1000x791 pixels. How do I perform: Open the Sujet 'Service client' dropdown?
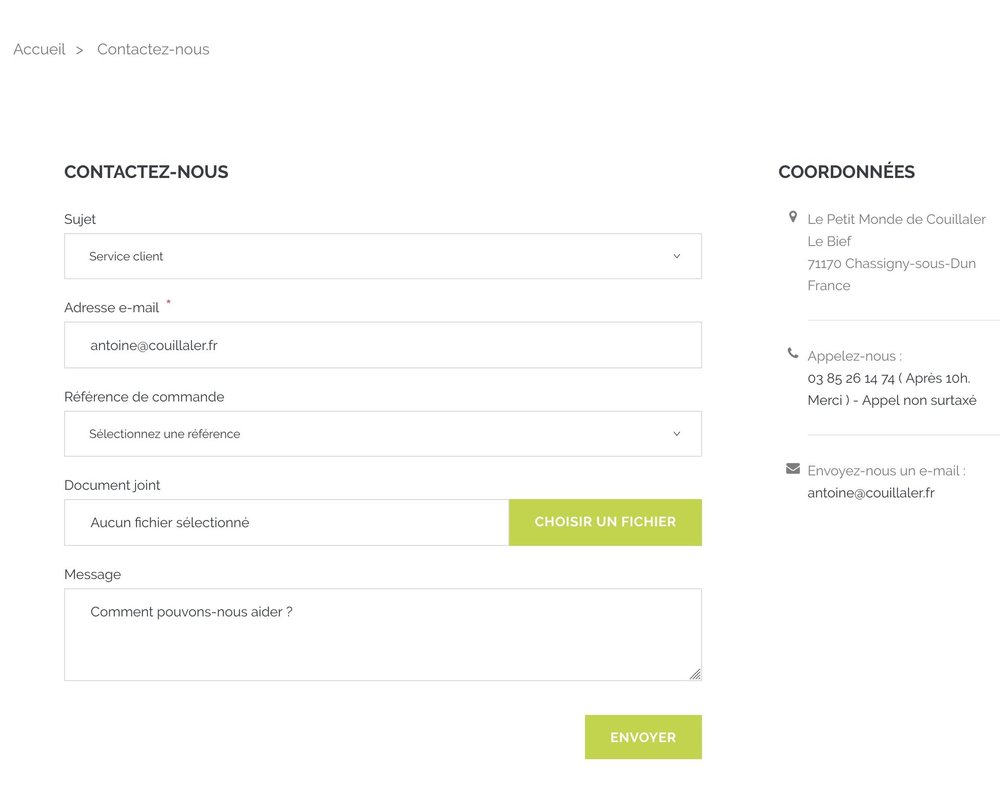point(382,256)
